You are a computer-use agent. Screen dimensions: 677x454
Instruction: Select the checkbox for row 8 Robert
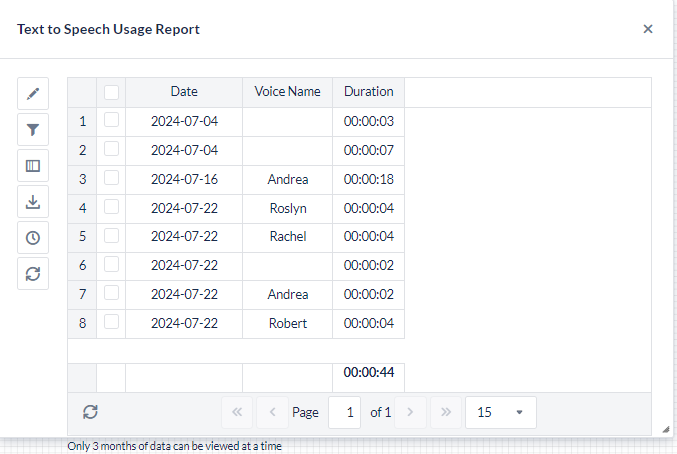coord(111,322)
